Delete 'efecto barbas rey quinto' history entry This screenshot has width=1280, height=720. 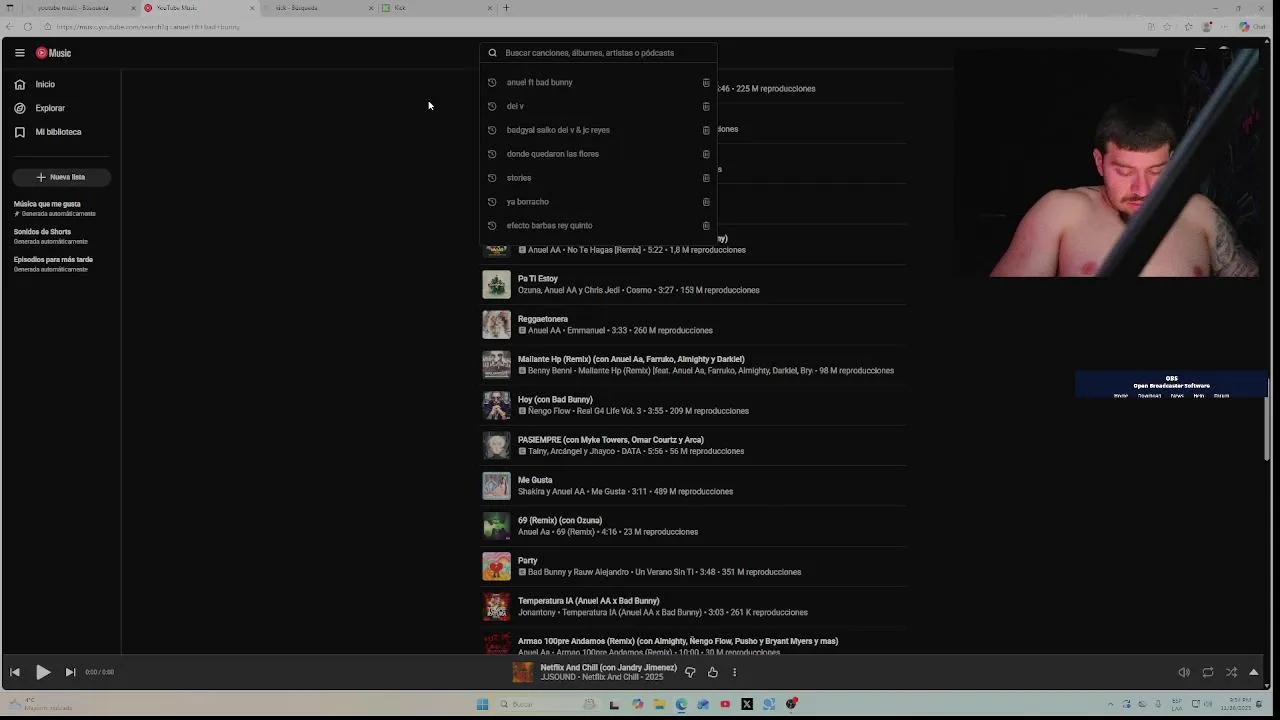click(706, 226)
